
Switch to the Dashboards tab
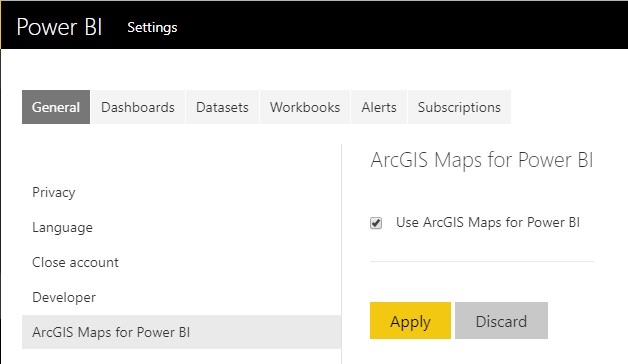click(x=138, y=107)
